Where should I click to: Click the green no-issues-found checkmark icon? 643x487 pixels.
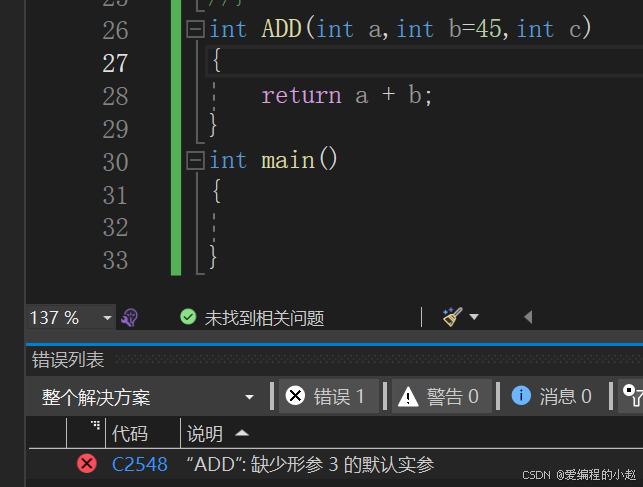tap(188, 317)
